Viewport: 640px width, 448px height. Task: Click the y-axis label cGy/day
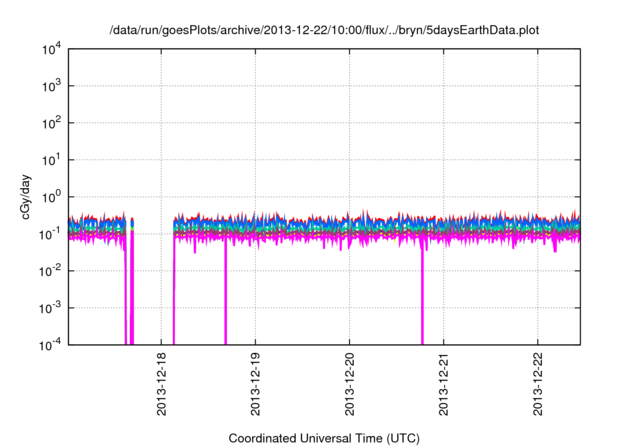(26, 197)
